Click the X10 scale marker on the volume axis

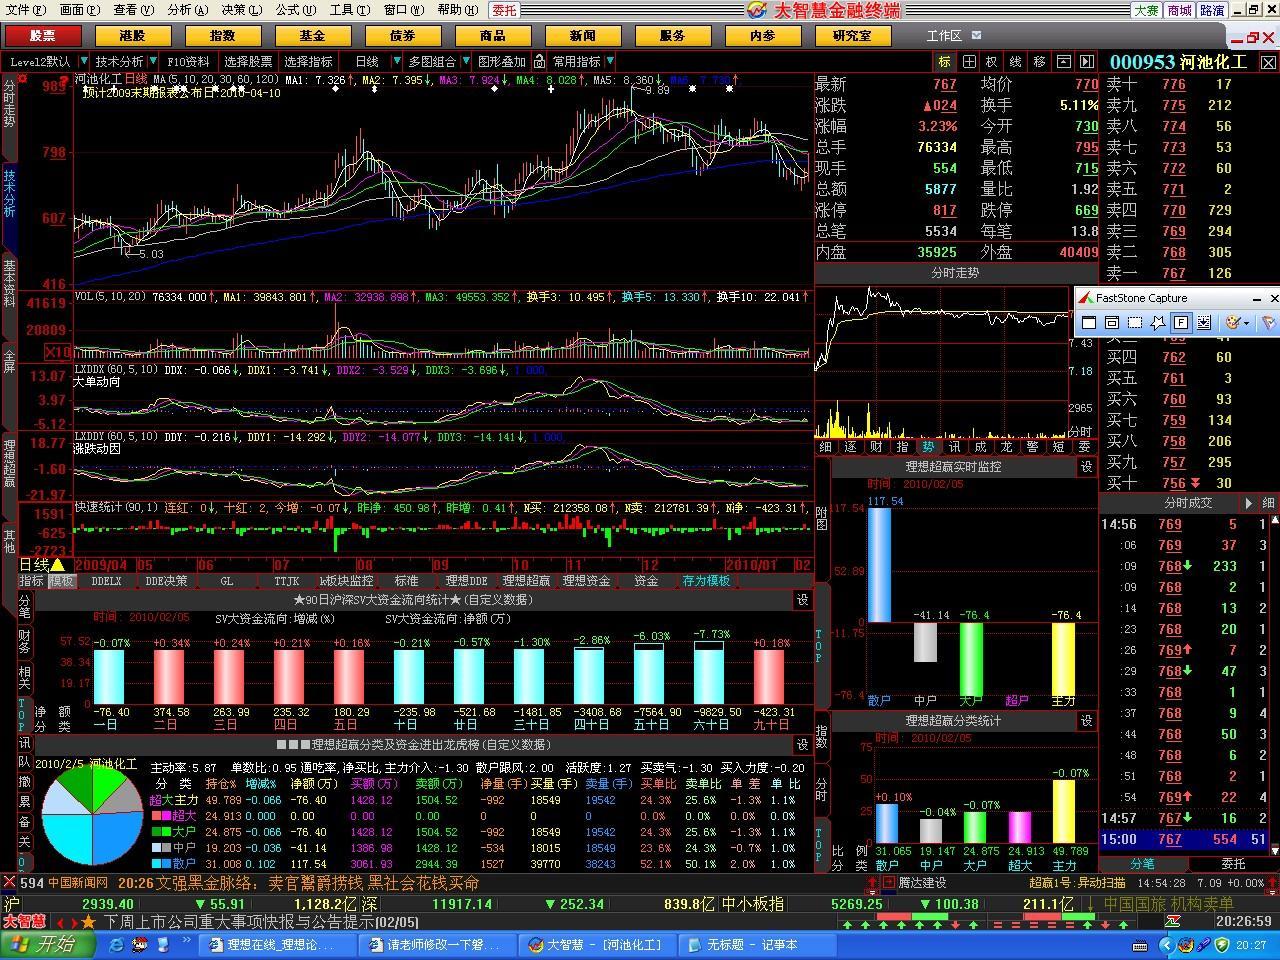[58, 352]
